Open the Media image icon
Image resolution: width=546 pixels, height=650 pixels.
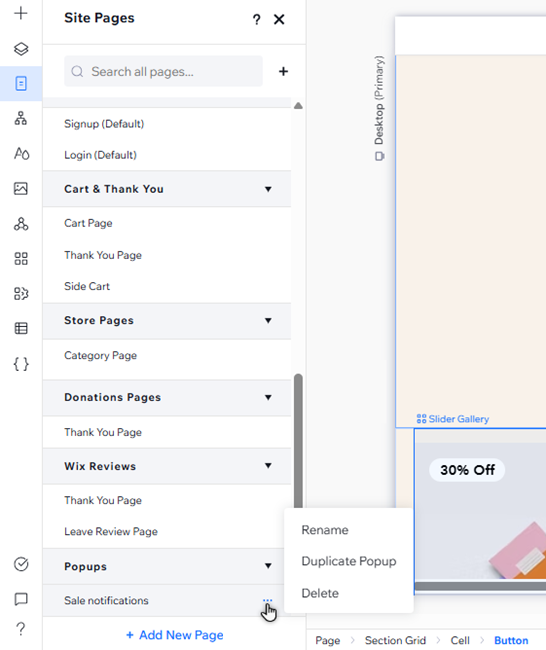click(21, 189)
